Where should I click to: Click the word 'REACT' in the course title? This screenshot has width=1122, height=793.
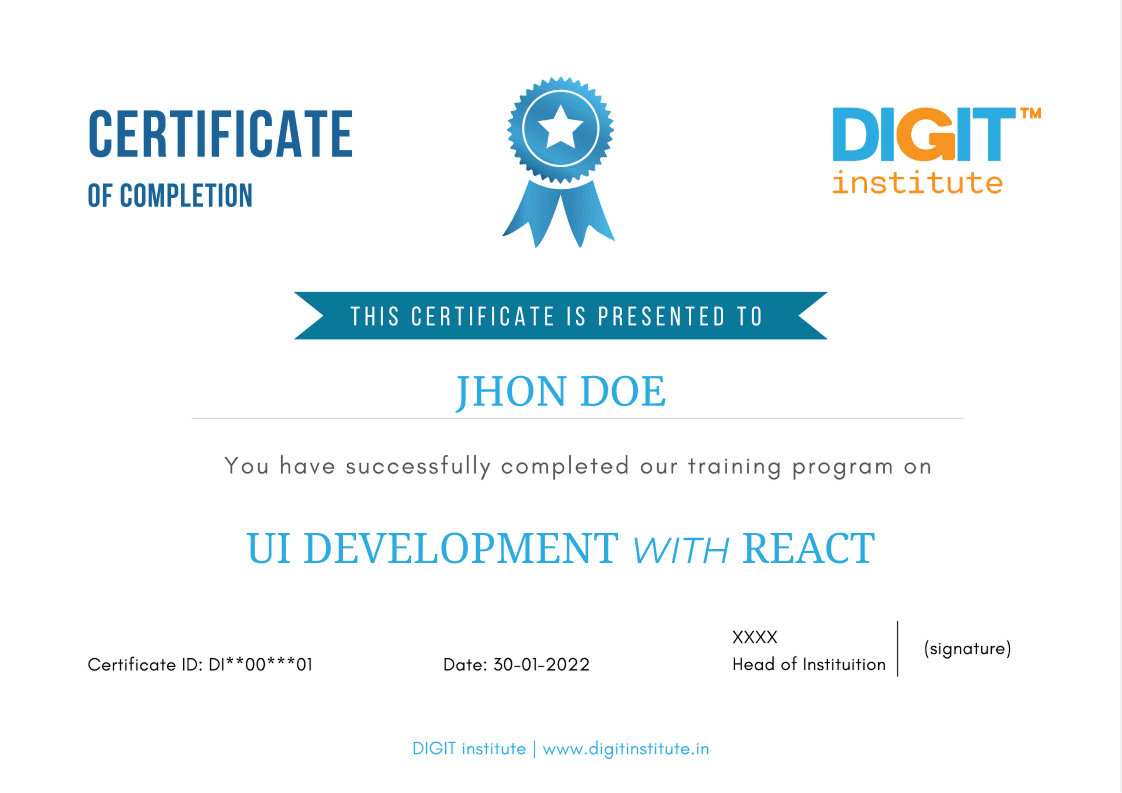(808, 548)
